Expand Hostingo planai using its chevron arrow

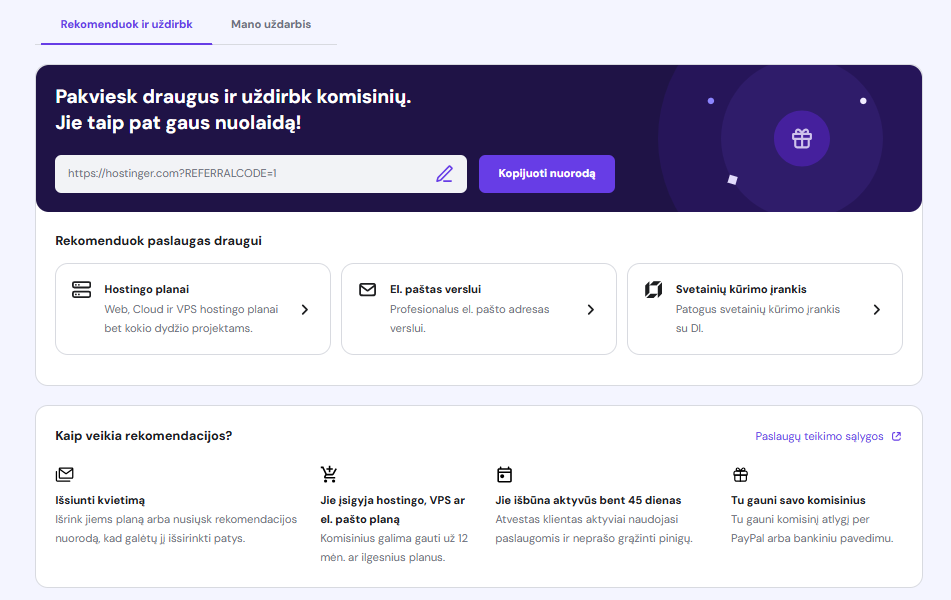(x=305, y=310)
